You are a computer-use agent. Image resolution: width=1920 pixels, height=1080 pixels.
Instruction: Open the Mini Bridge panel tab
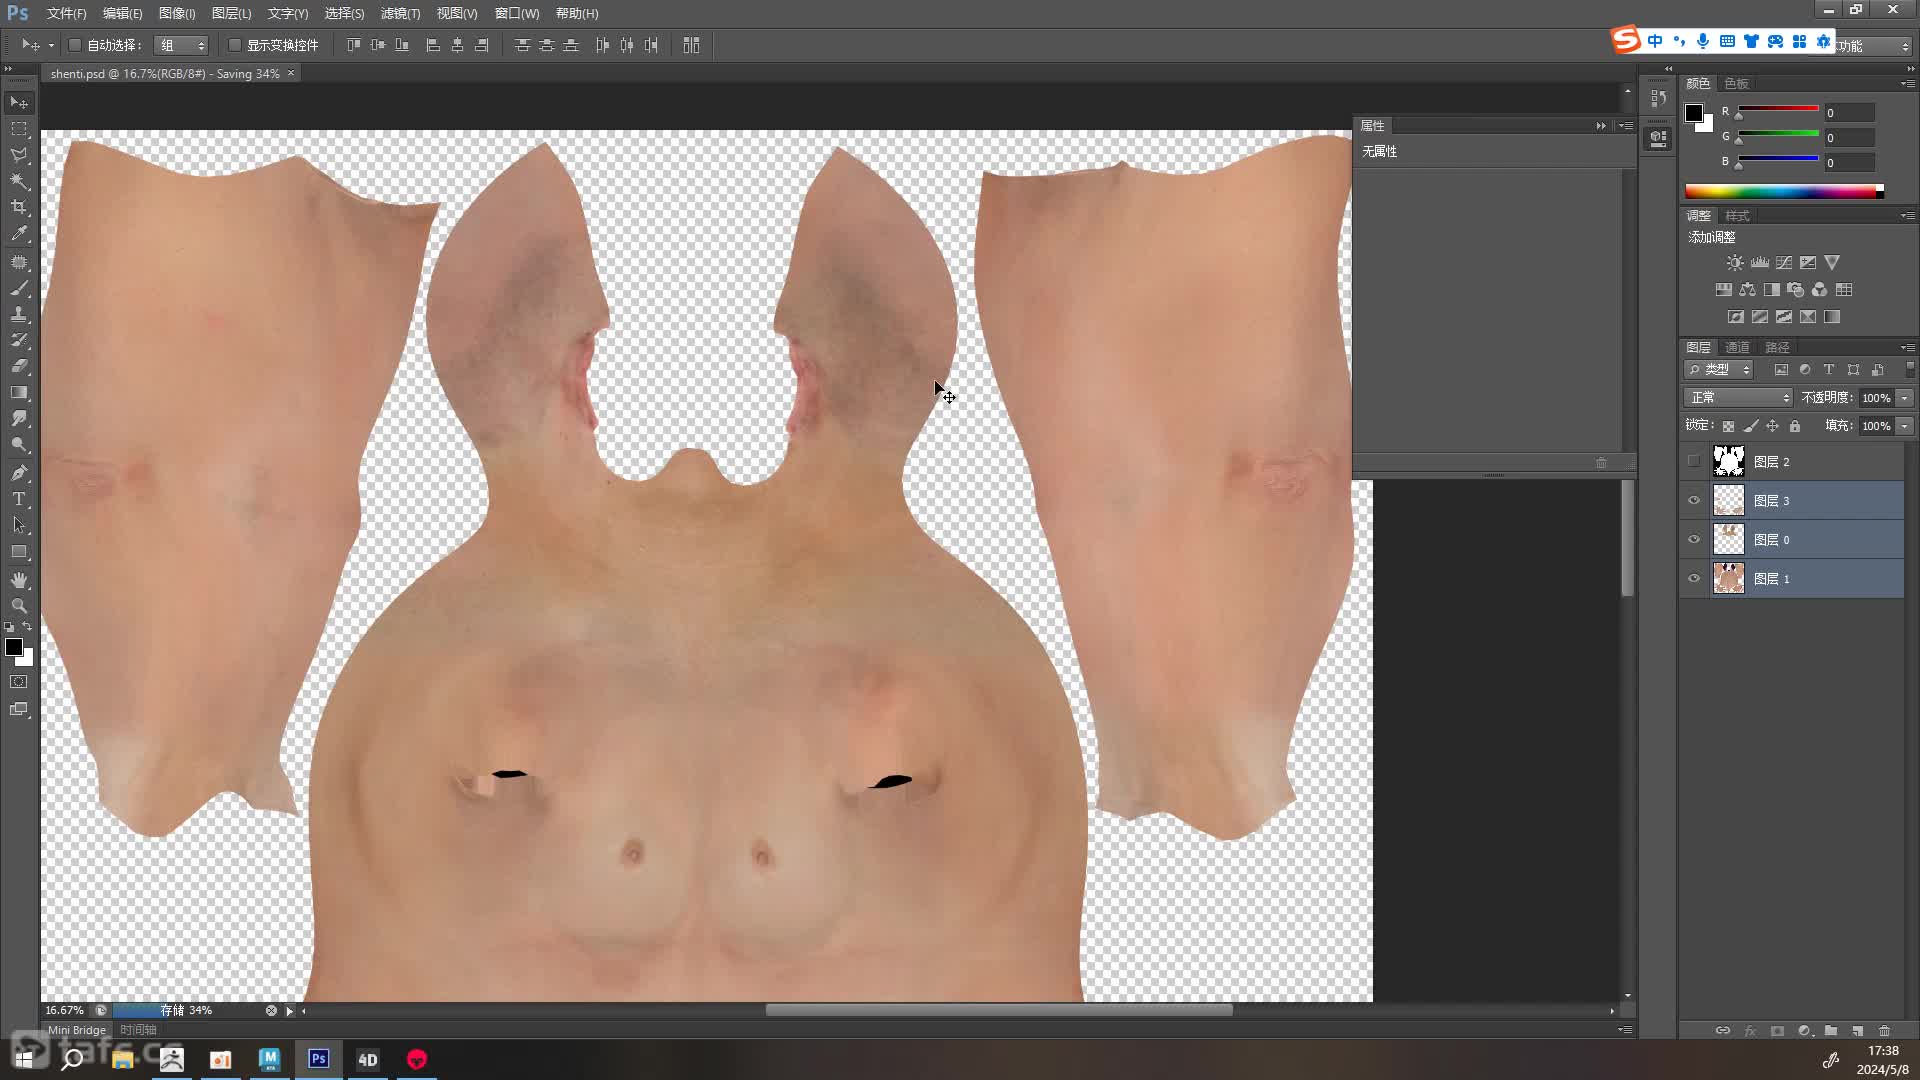tap(77, 1030)
